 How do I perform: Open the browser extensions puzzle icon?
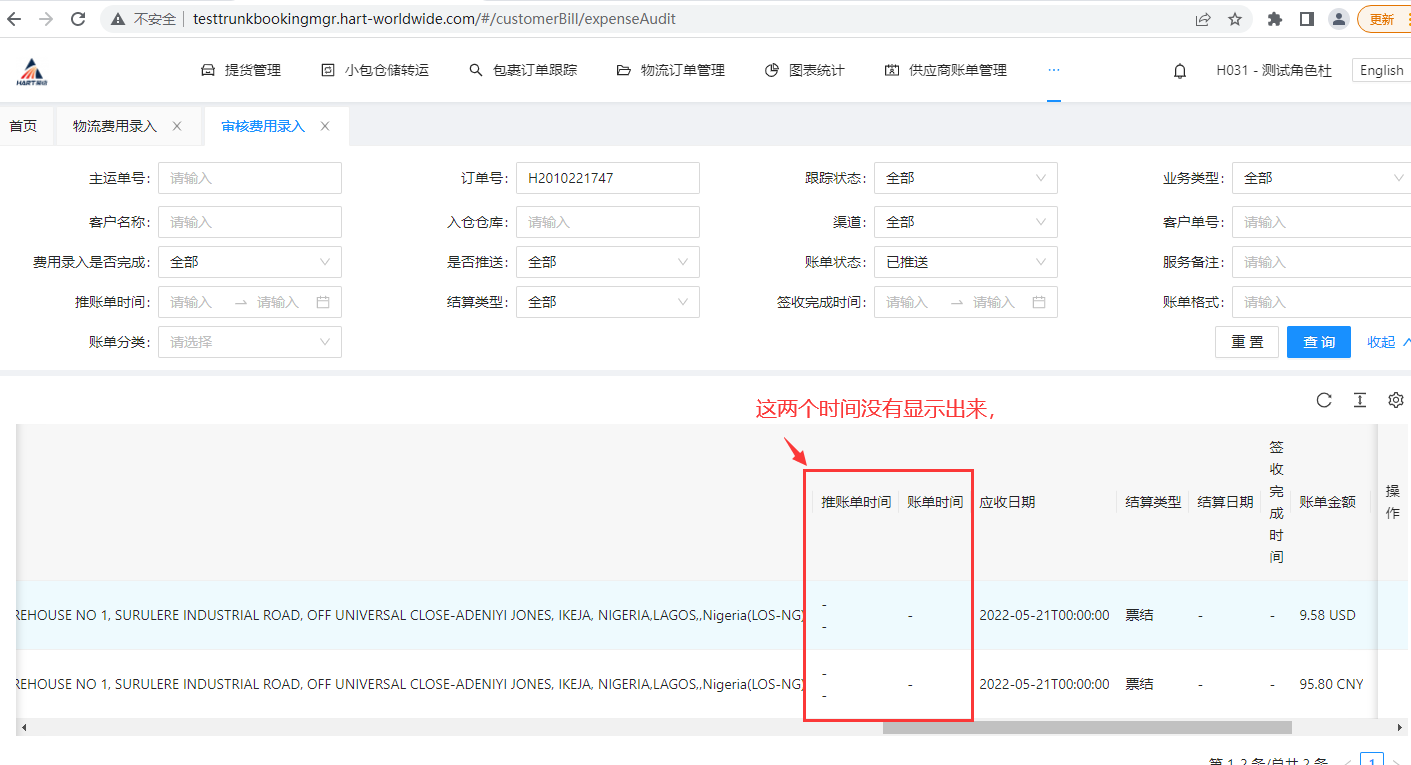point(1274,19)
